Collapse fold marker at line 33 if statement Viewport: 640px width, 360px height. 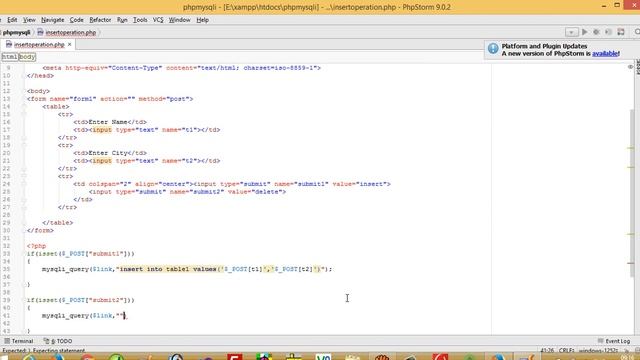tap(24, 253)
